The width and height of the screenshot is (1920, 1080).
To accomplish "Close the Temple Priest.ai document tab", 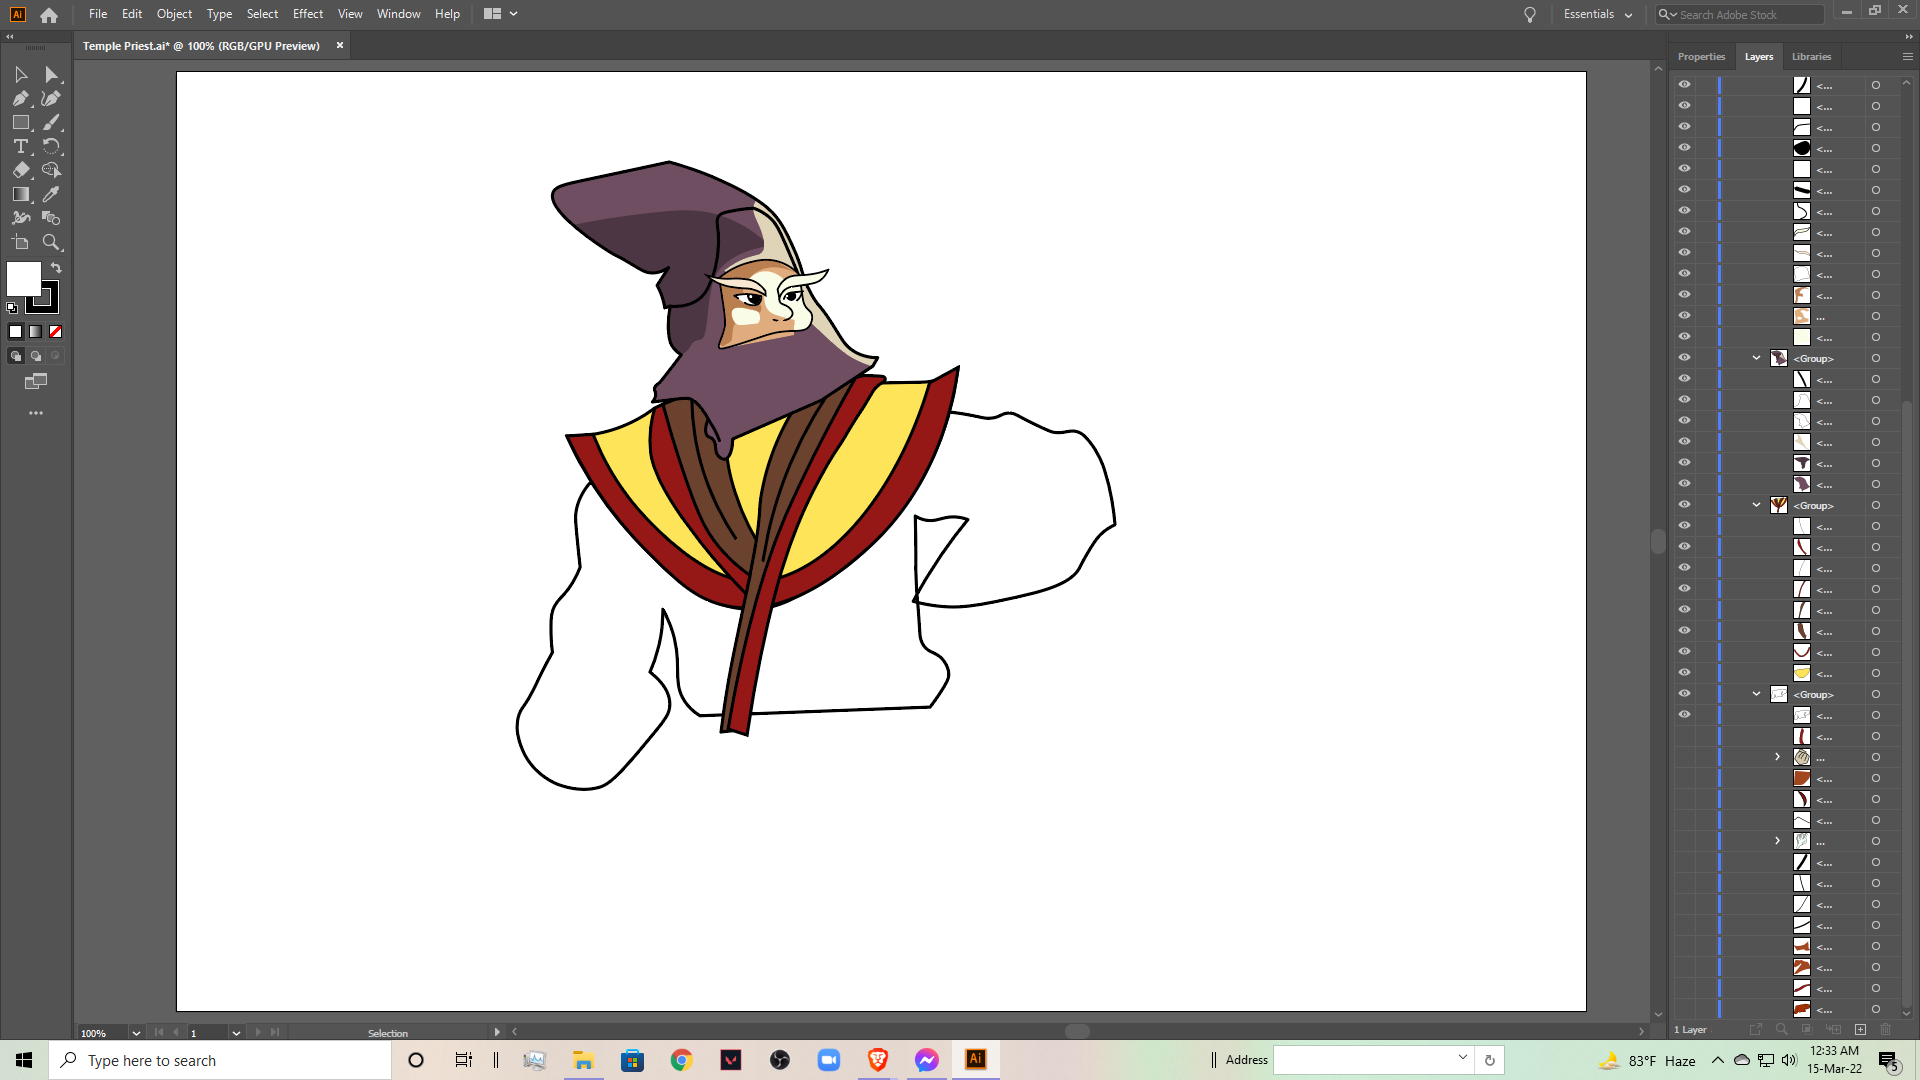I will [x=340, y=45].
